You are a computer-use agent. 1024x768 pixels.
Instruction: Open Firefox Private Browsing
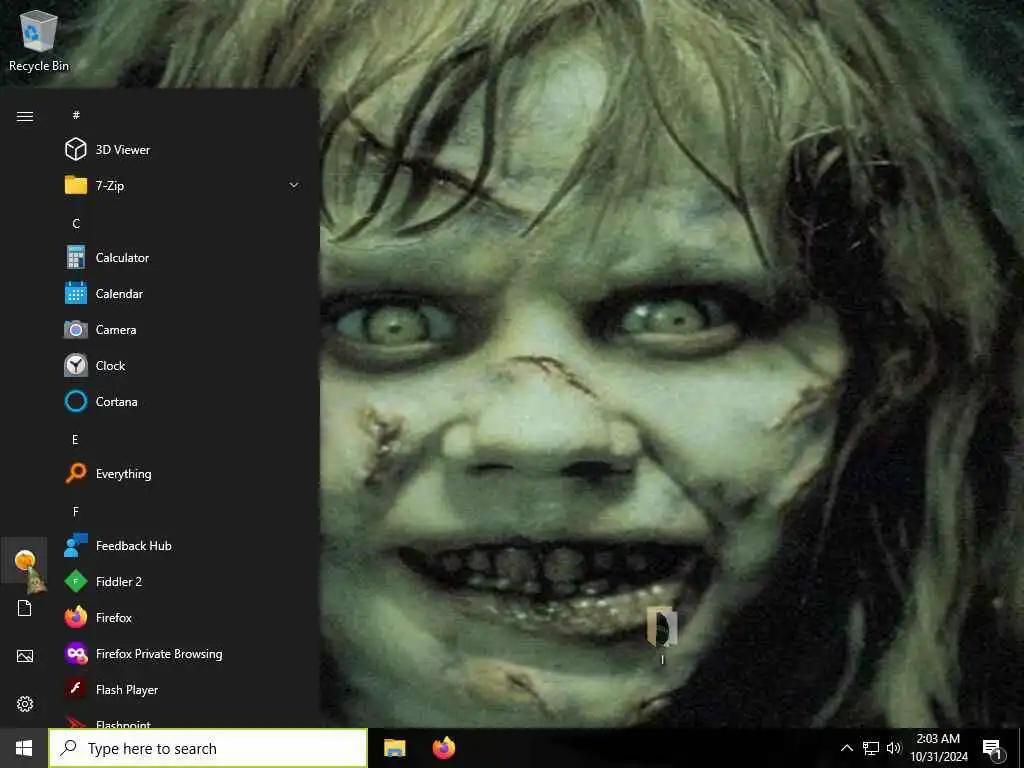pyautogui.click(x=183, y=654)
